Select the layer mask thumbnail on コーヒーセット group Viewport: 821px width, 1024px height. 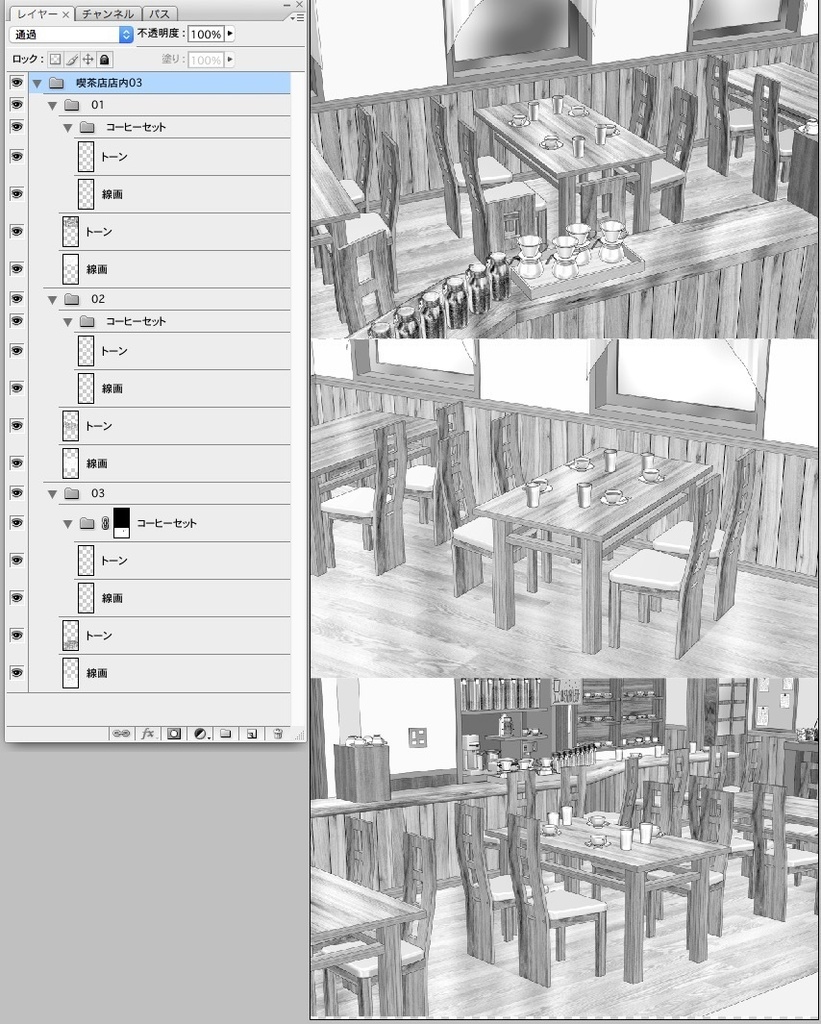click(121, 522)
